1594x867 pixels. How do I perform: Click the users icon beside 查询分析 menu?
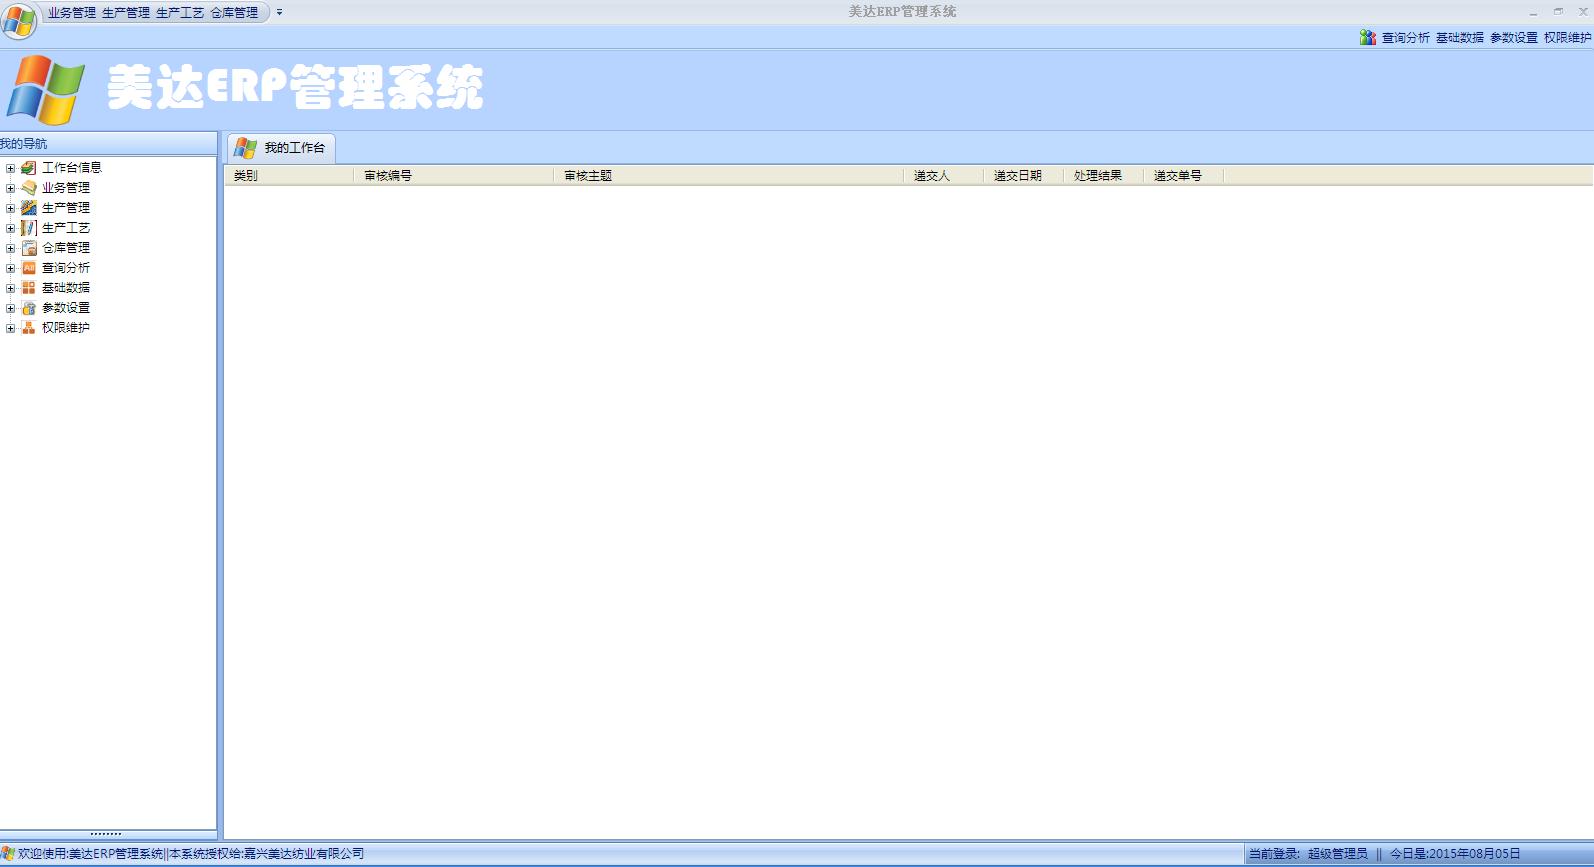[x=1368, y=37]
